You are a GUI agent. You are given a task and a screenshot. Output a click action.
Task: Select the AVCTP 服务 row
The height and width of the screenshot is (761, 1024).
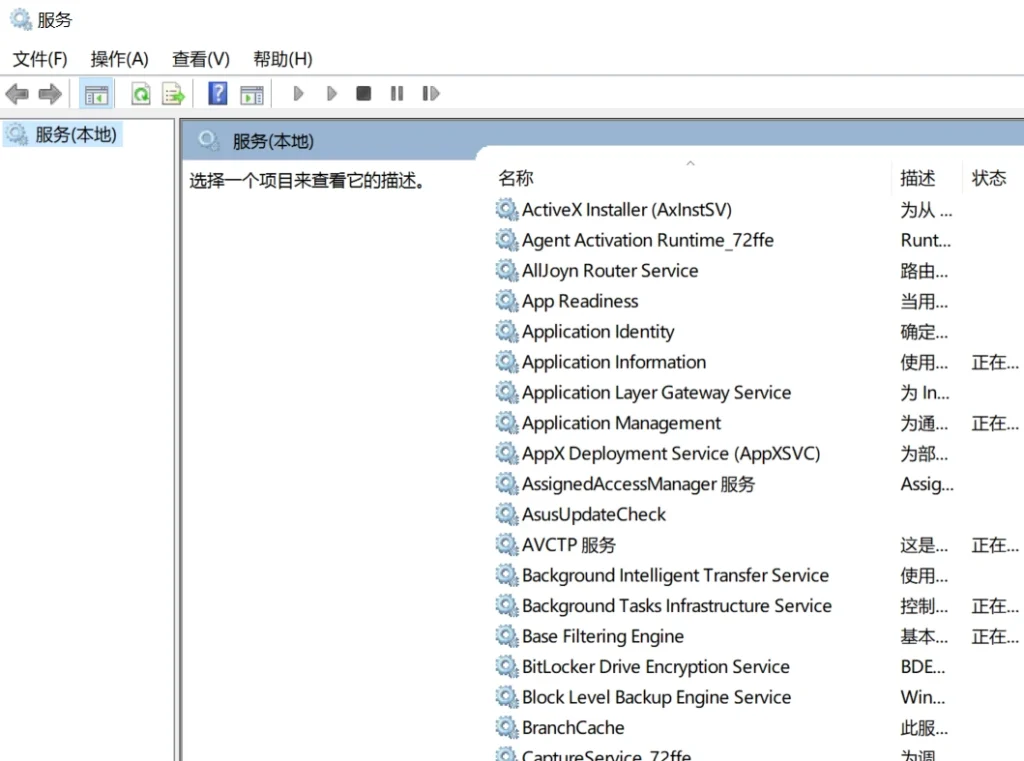point(569,545)
